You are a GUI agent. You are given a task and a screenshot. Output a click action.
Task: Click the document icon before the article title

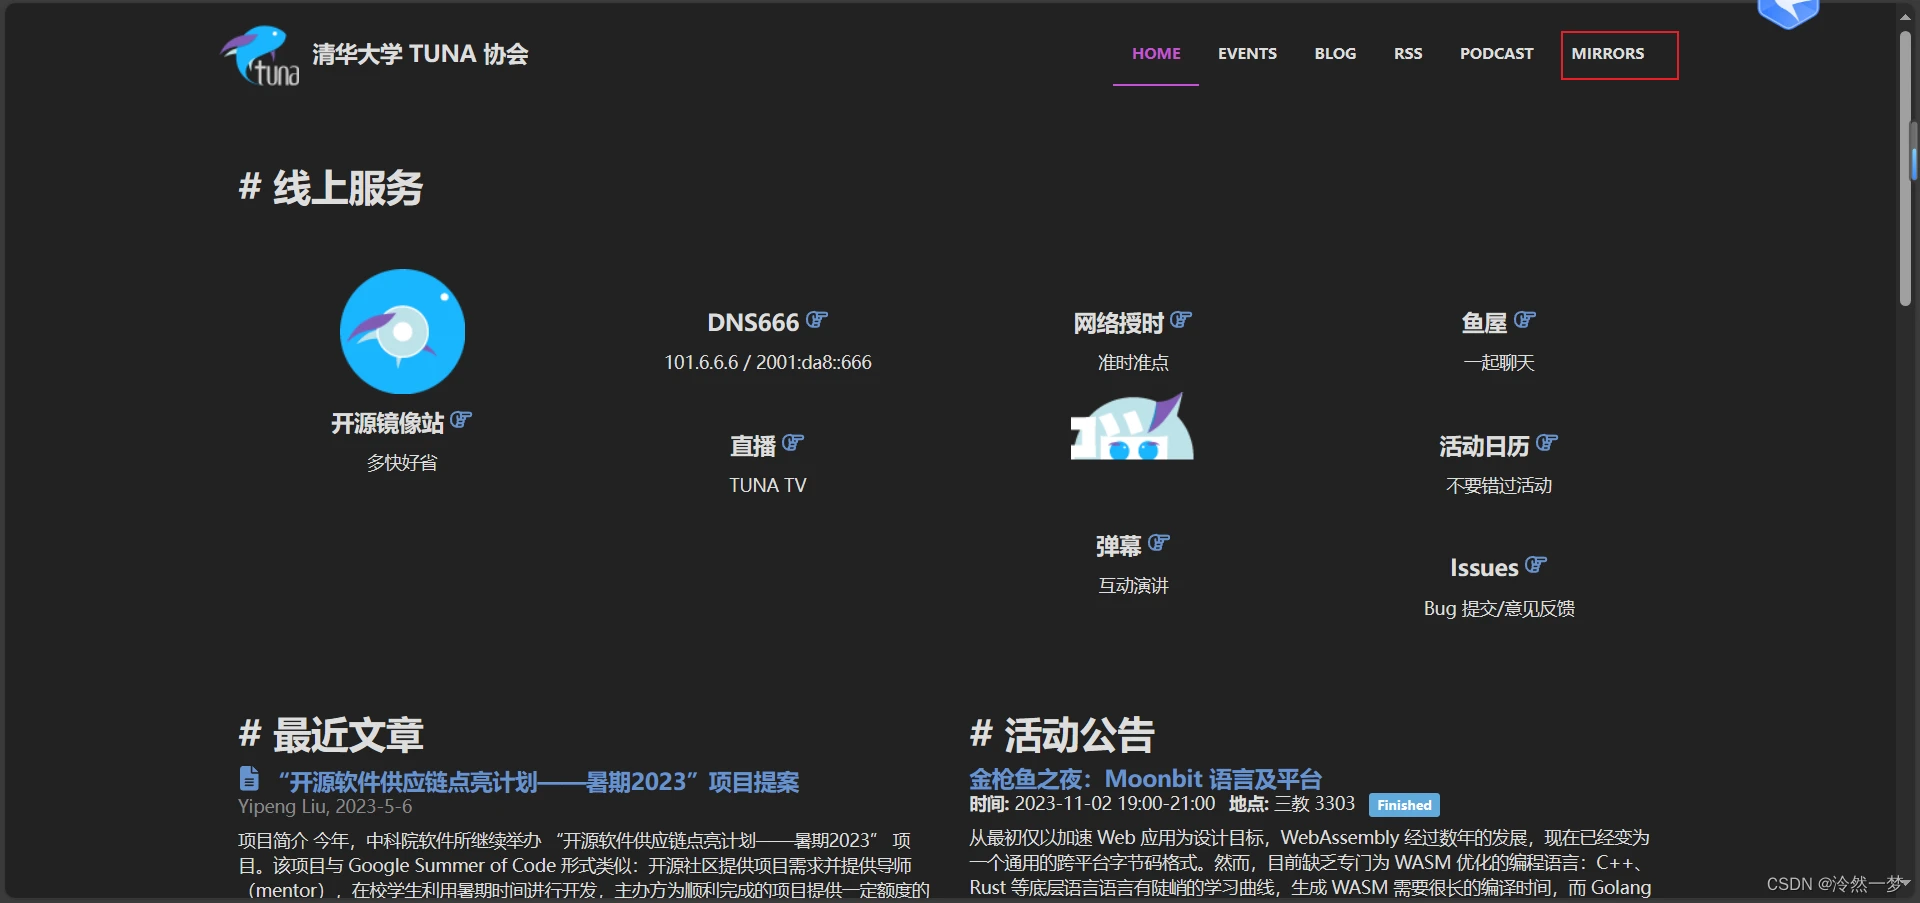[249, 778]
